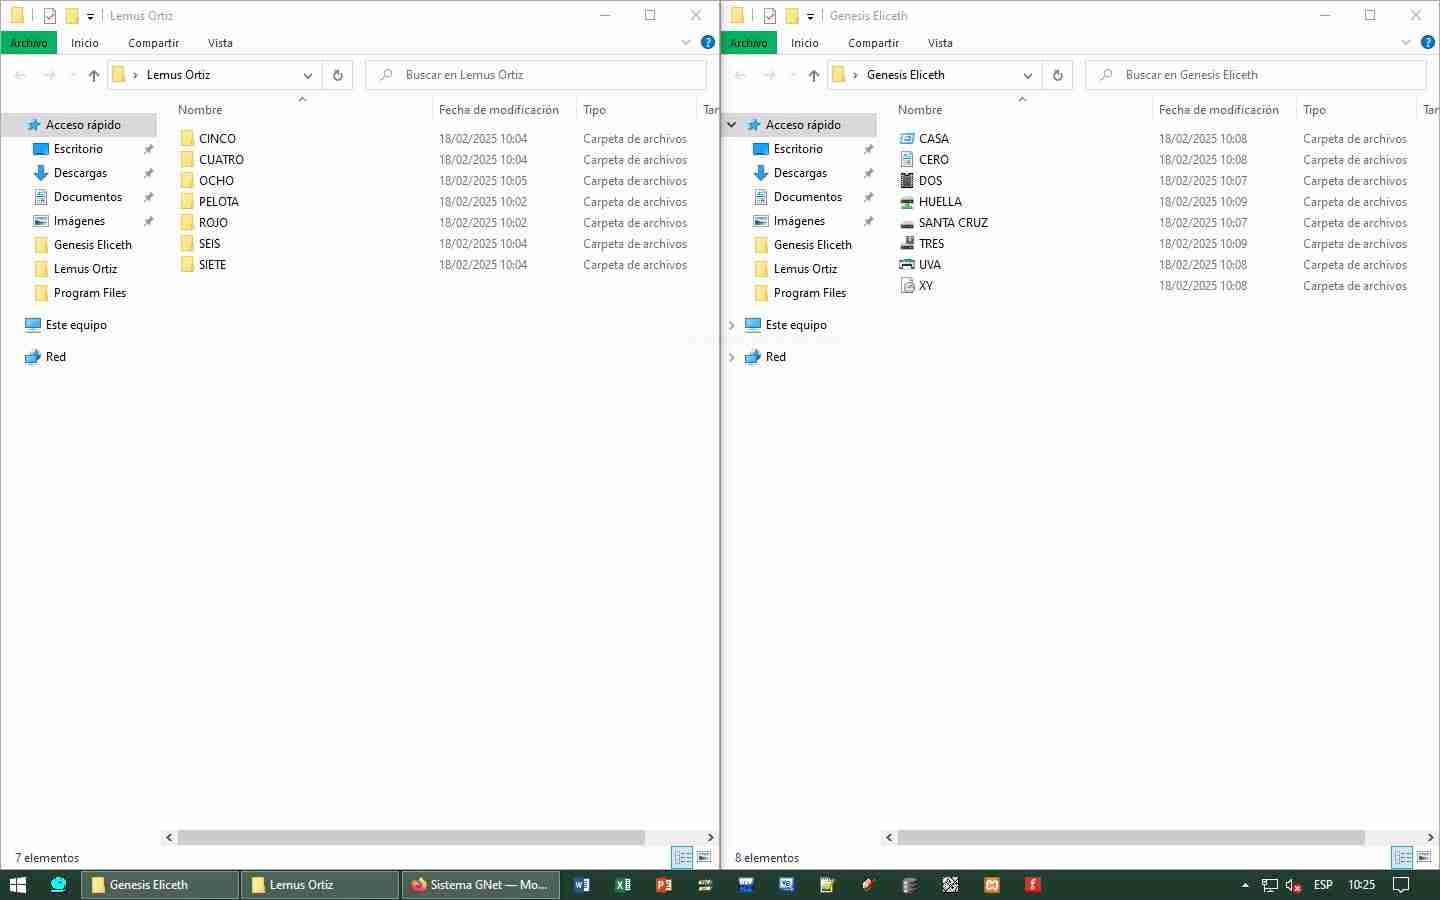Viewport: 1440px width, 900px height.
Task: Open Archivo menu in Lemus Ortiz window
Action: [x=29, y=43]
